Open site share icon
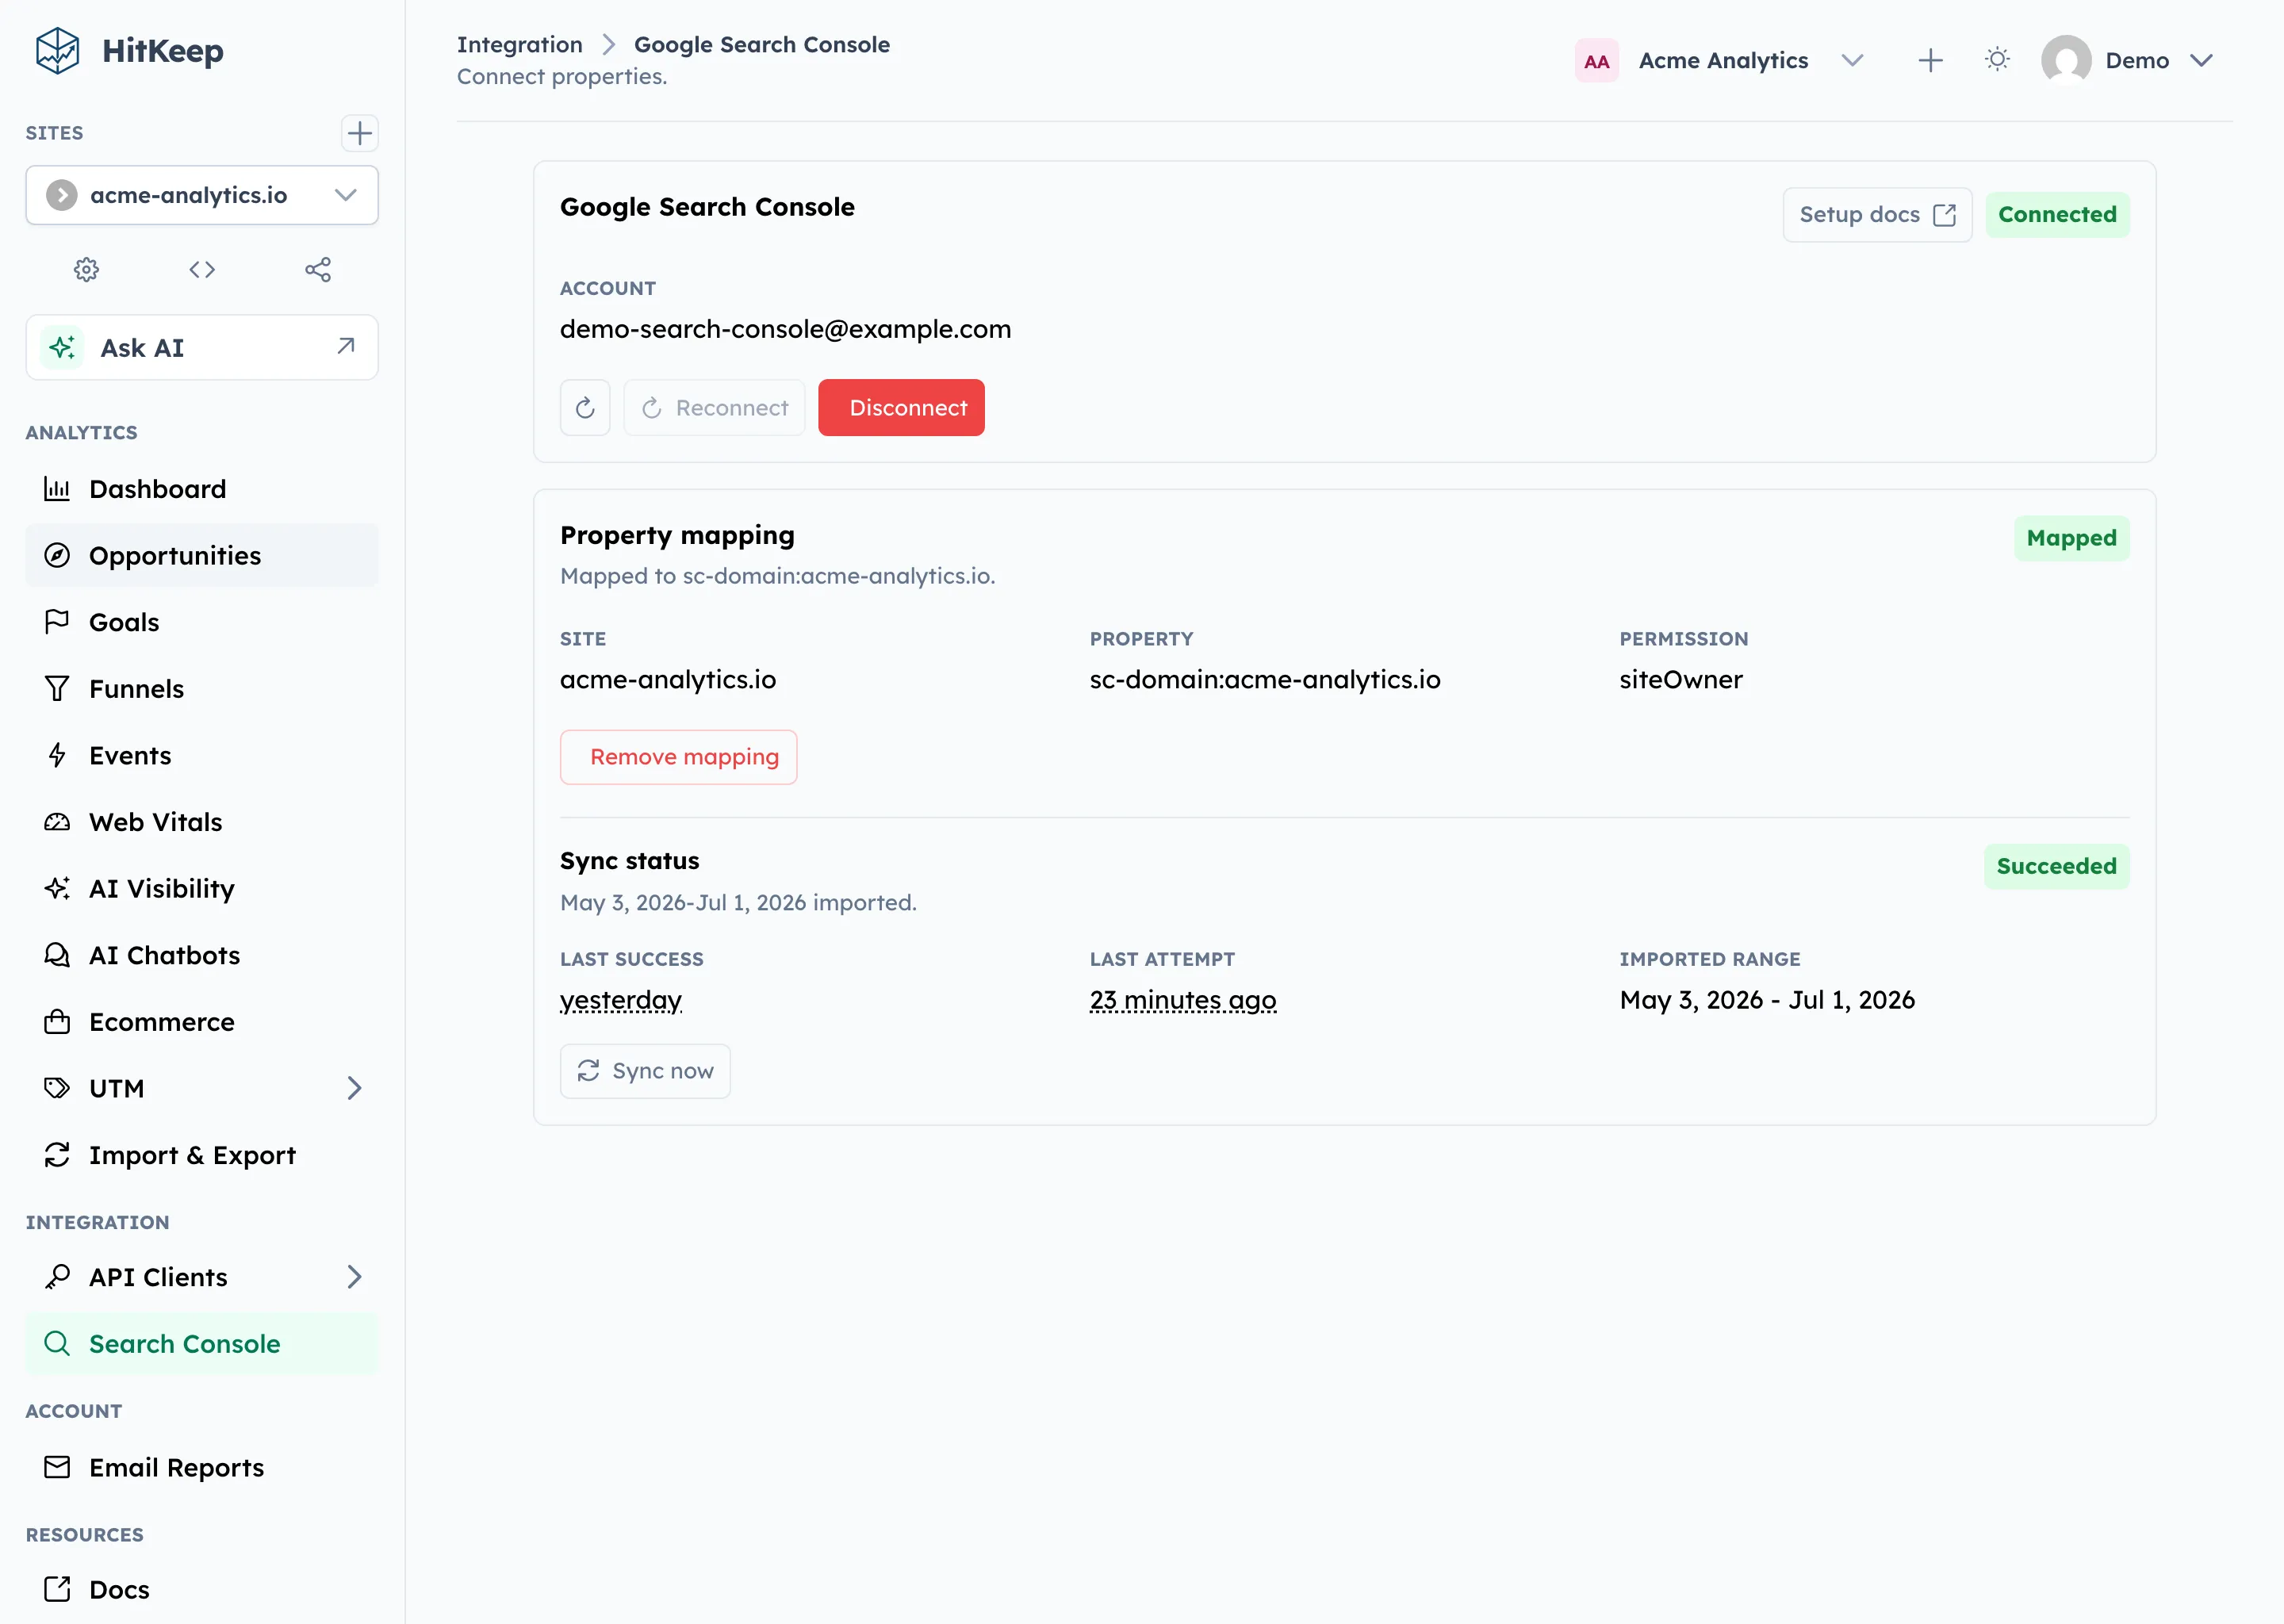Viewport: 2284px width, 1624px height. (x=318, y=269)
